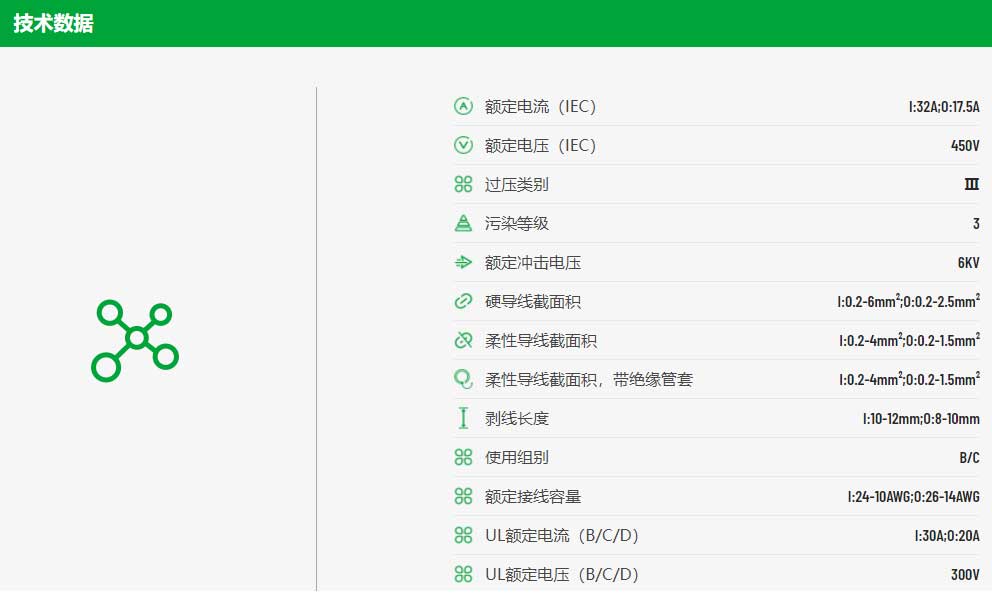Click the I:32A;O:17.5A current value
This screenshot has width=992, height=595.
(944, 106)
